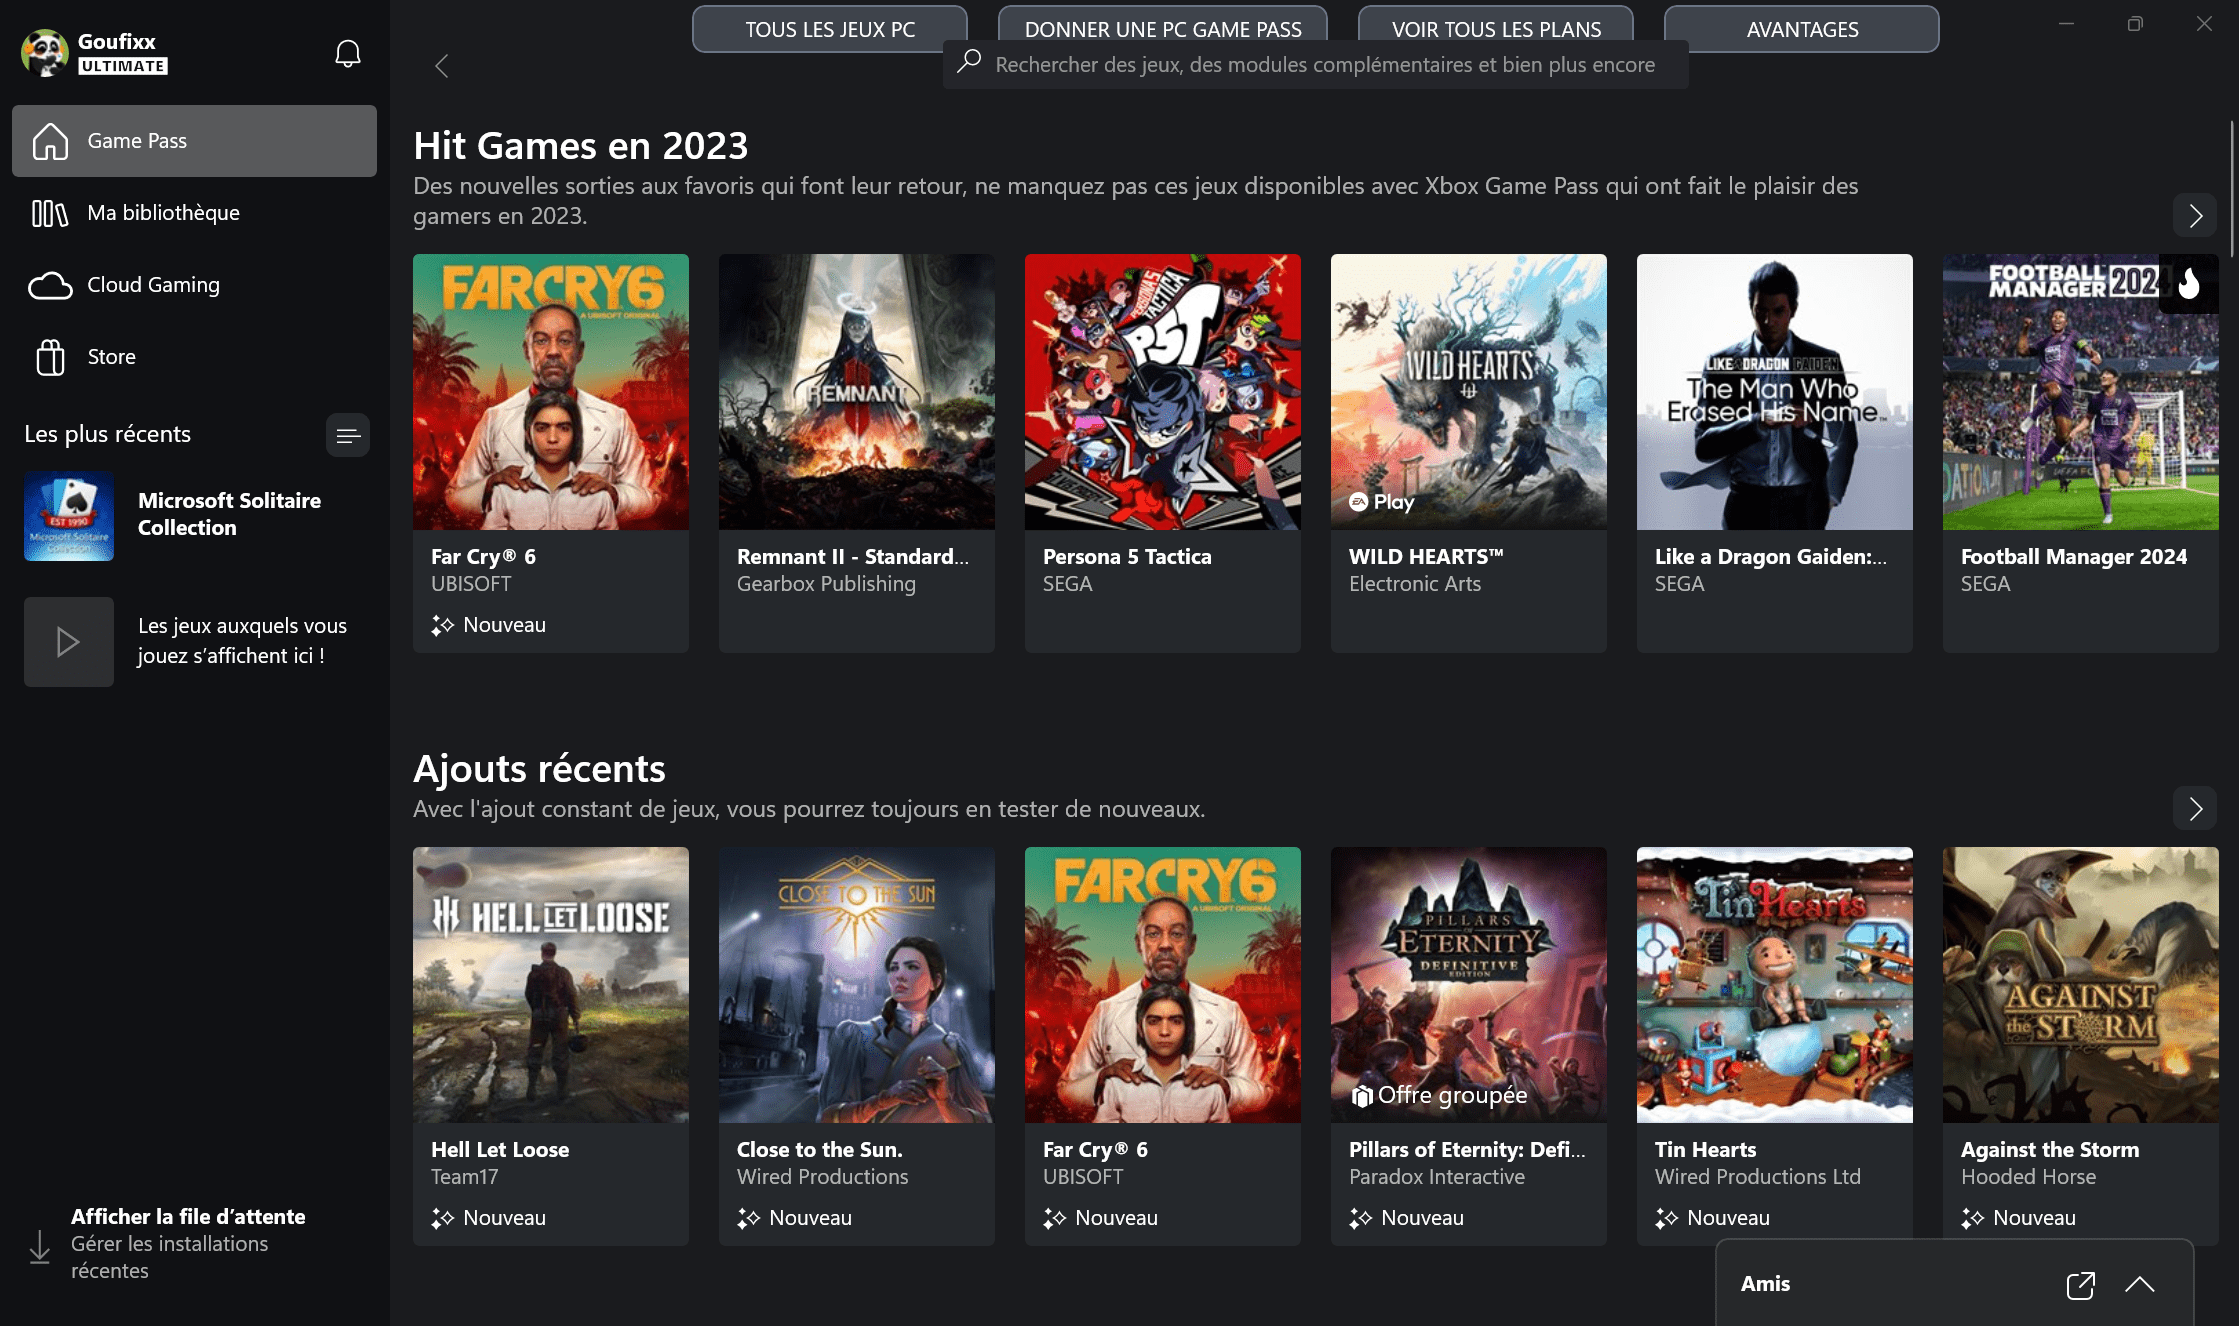Open Afficher la file d'attente
Screen dimensions: 2239x1326
click(x=188, y=1217)
